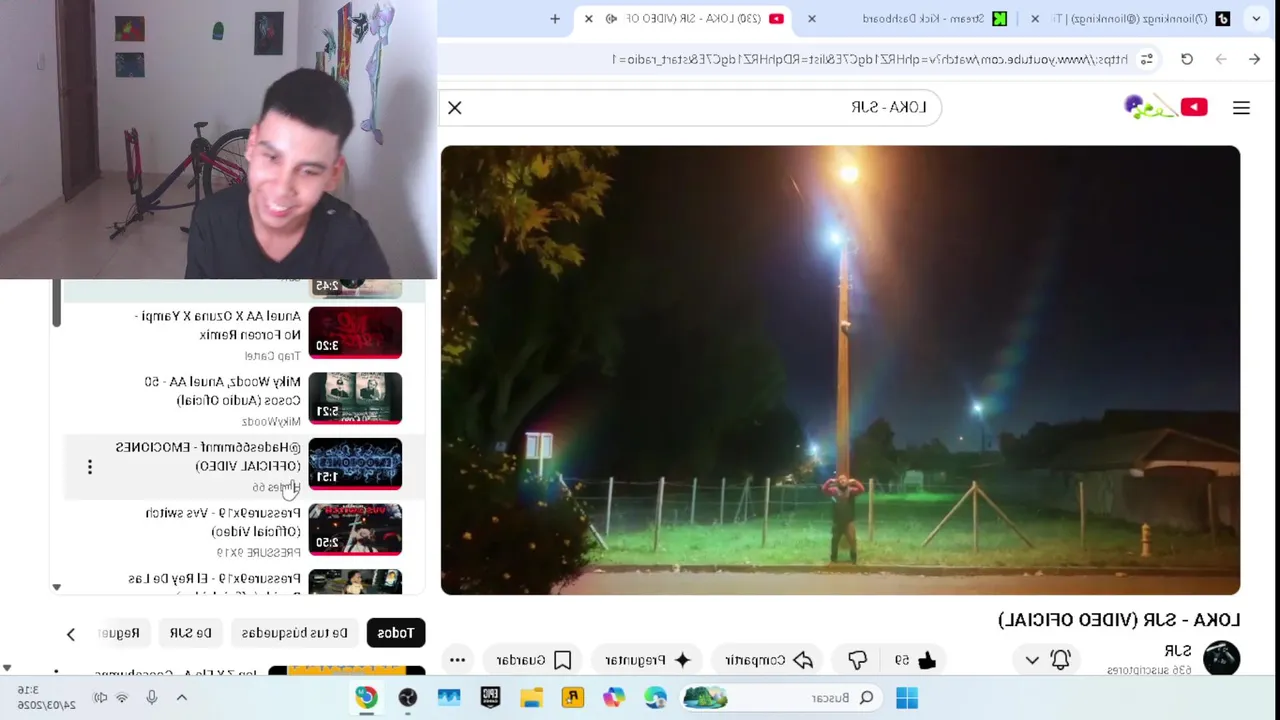This screenshot has height=720, width=1280.
Task: Show more filter chips with arrow
Action: coord(70,634)
